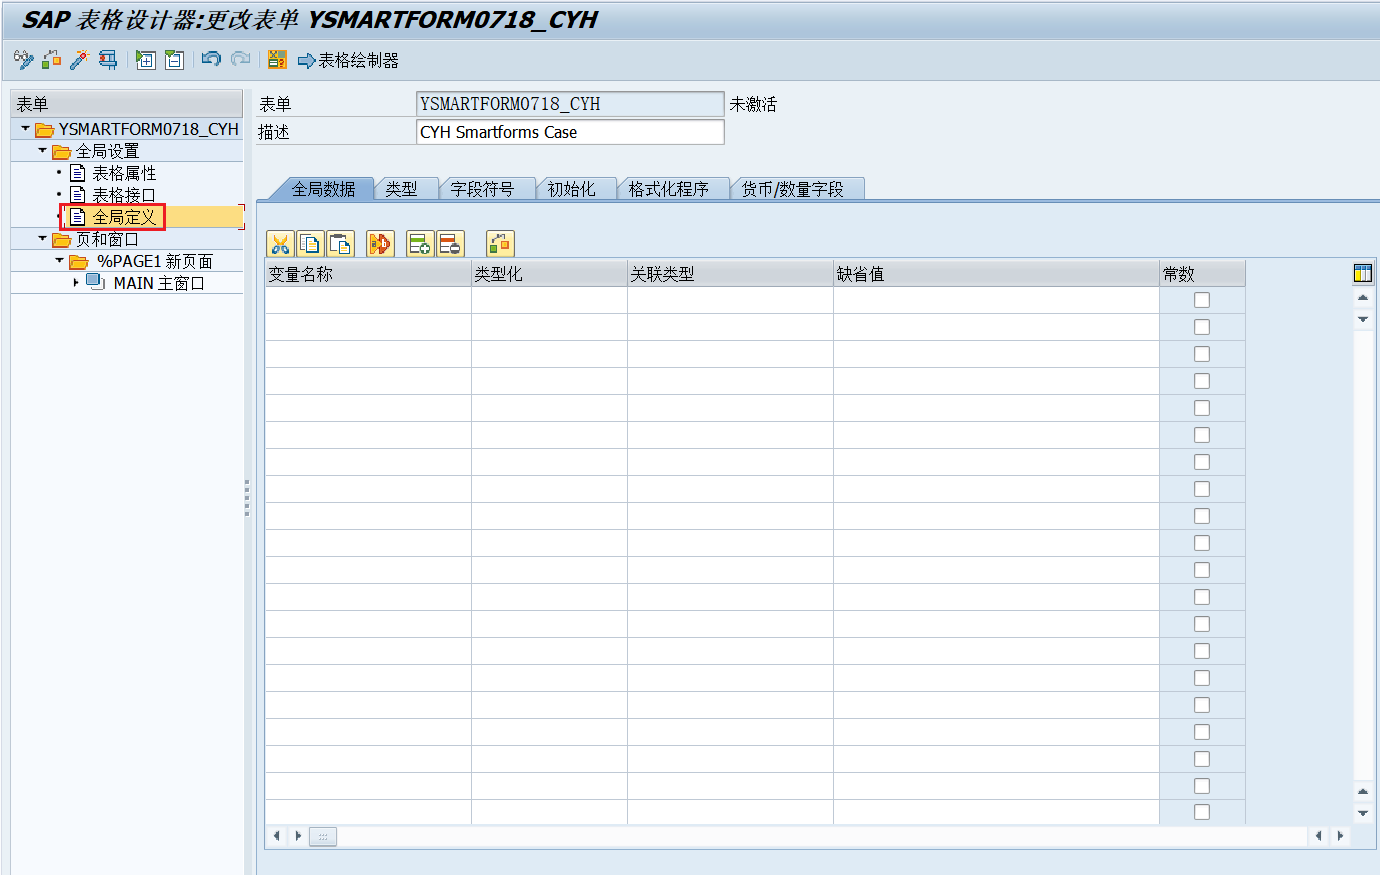The image size is (1380, 875).
Task: Click the 描述 field containing CYH Smartforms Case
Action: pyautogui.click(x=570, y=132)
